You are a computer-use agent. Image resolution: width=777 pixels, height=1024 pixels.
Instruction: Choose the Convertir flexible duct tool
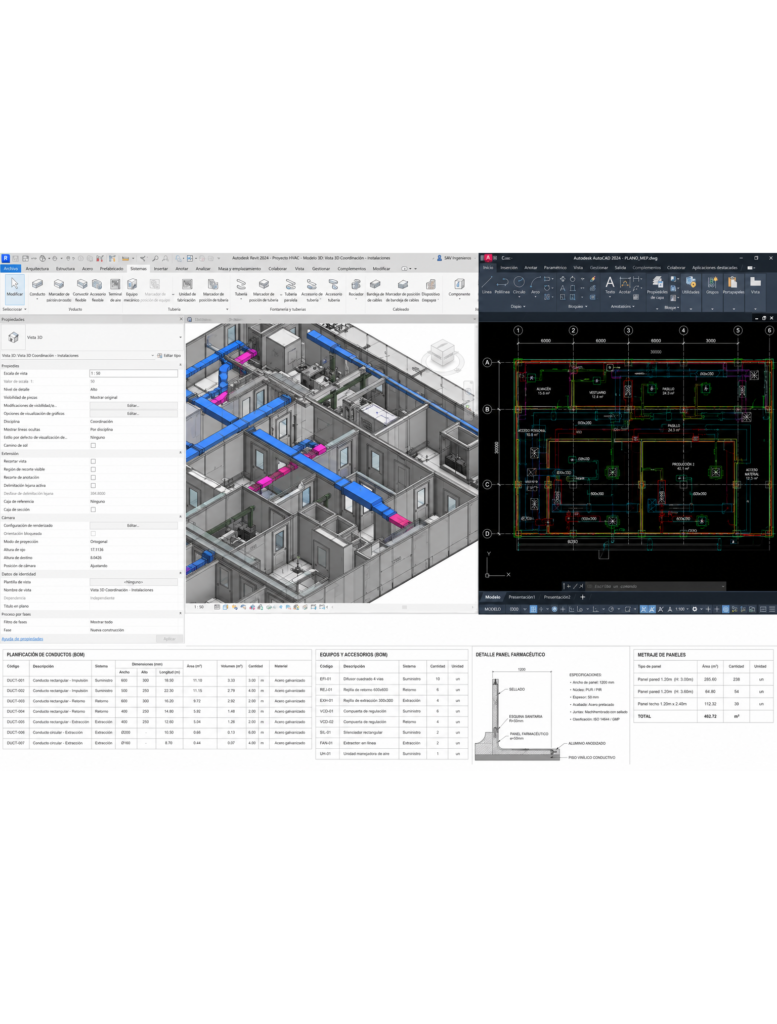(80, 288)
